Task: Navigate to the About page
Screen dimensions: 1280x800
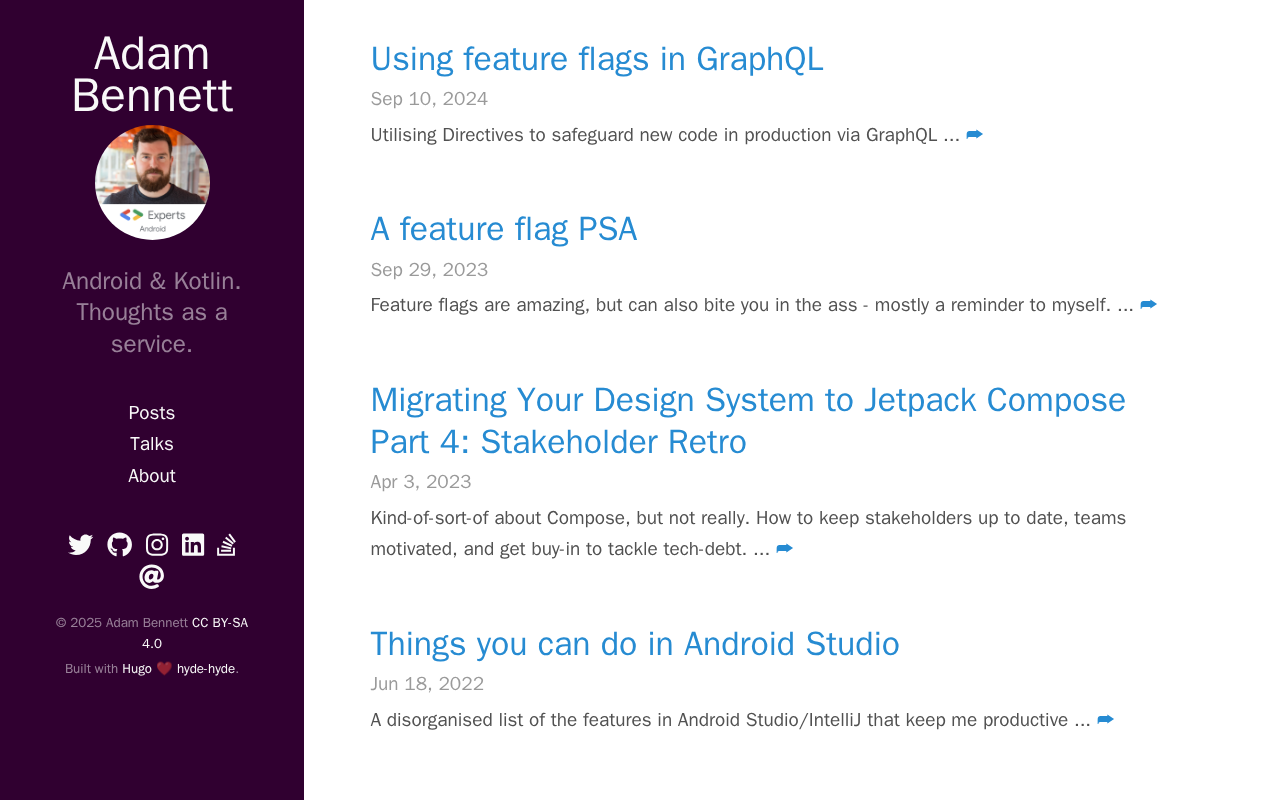Action: click(152, 476)
